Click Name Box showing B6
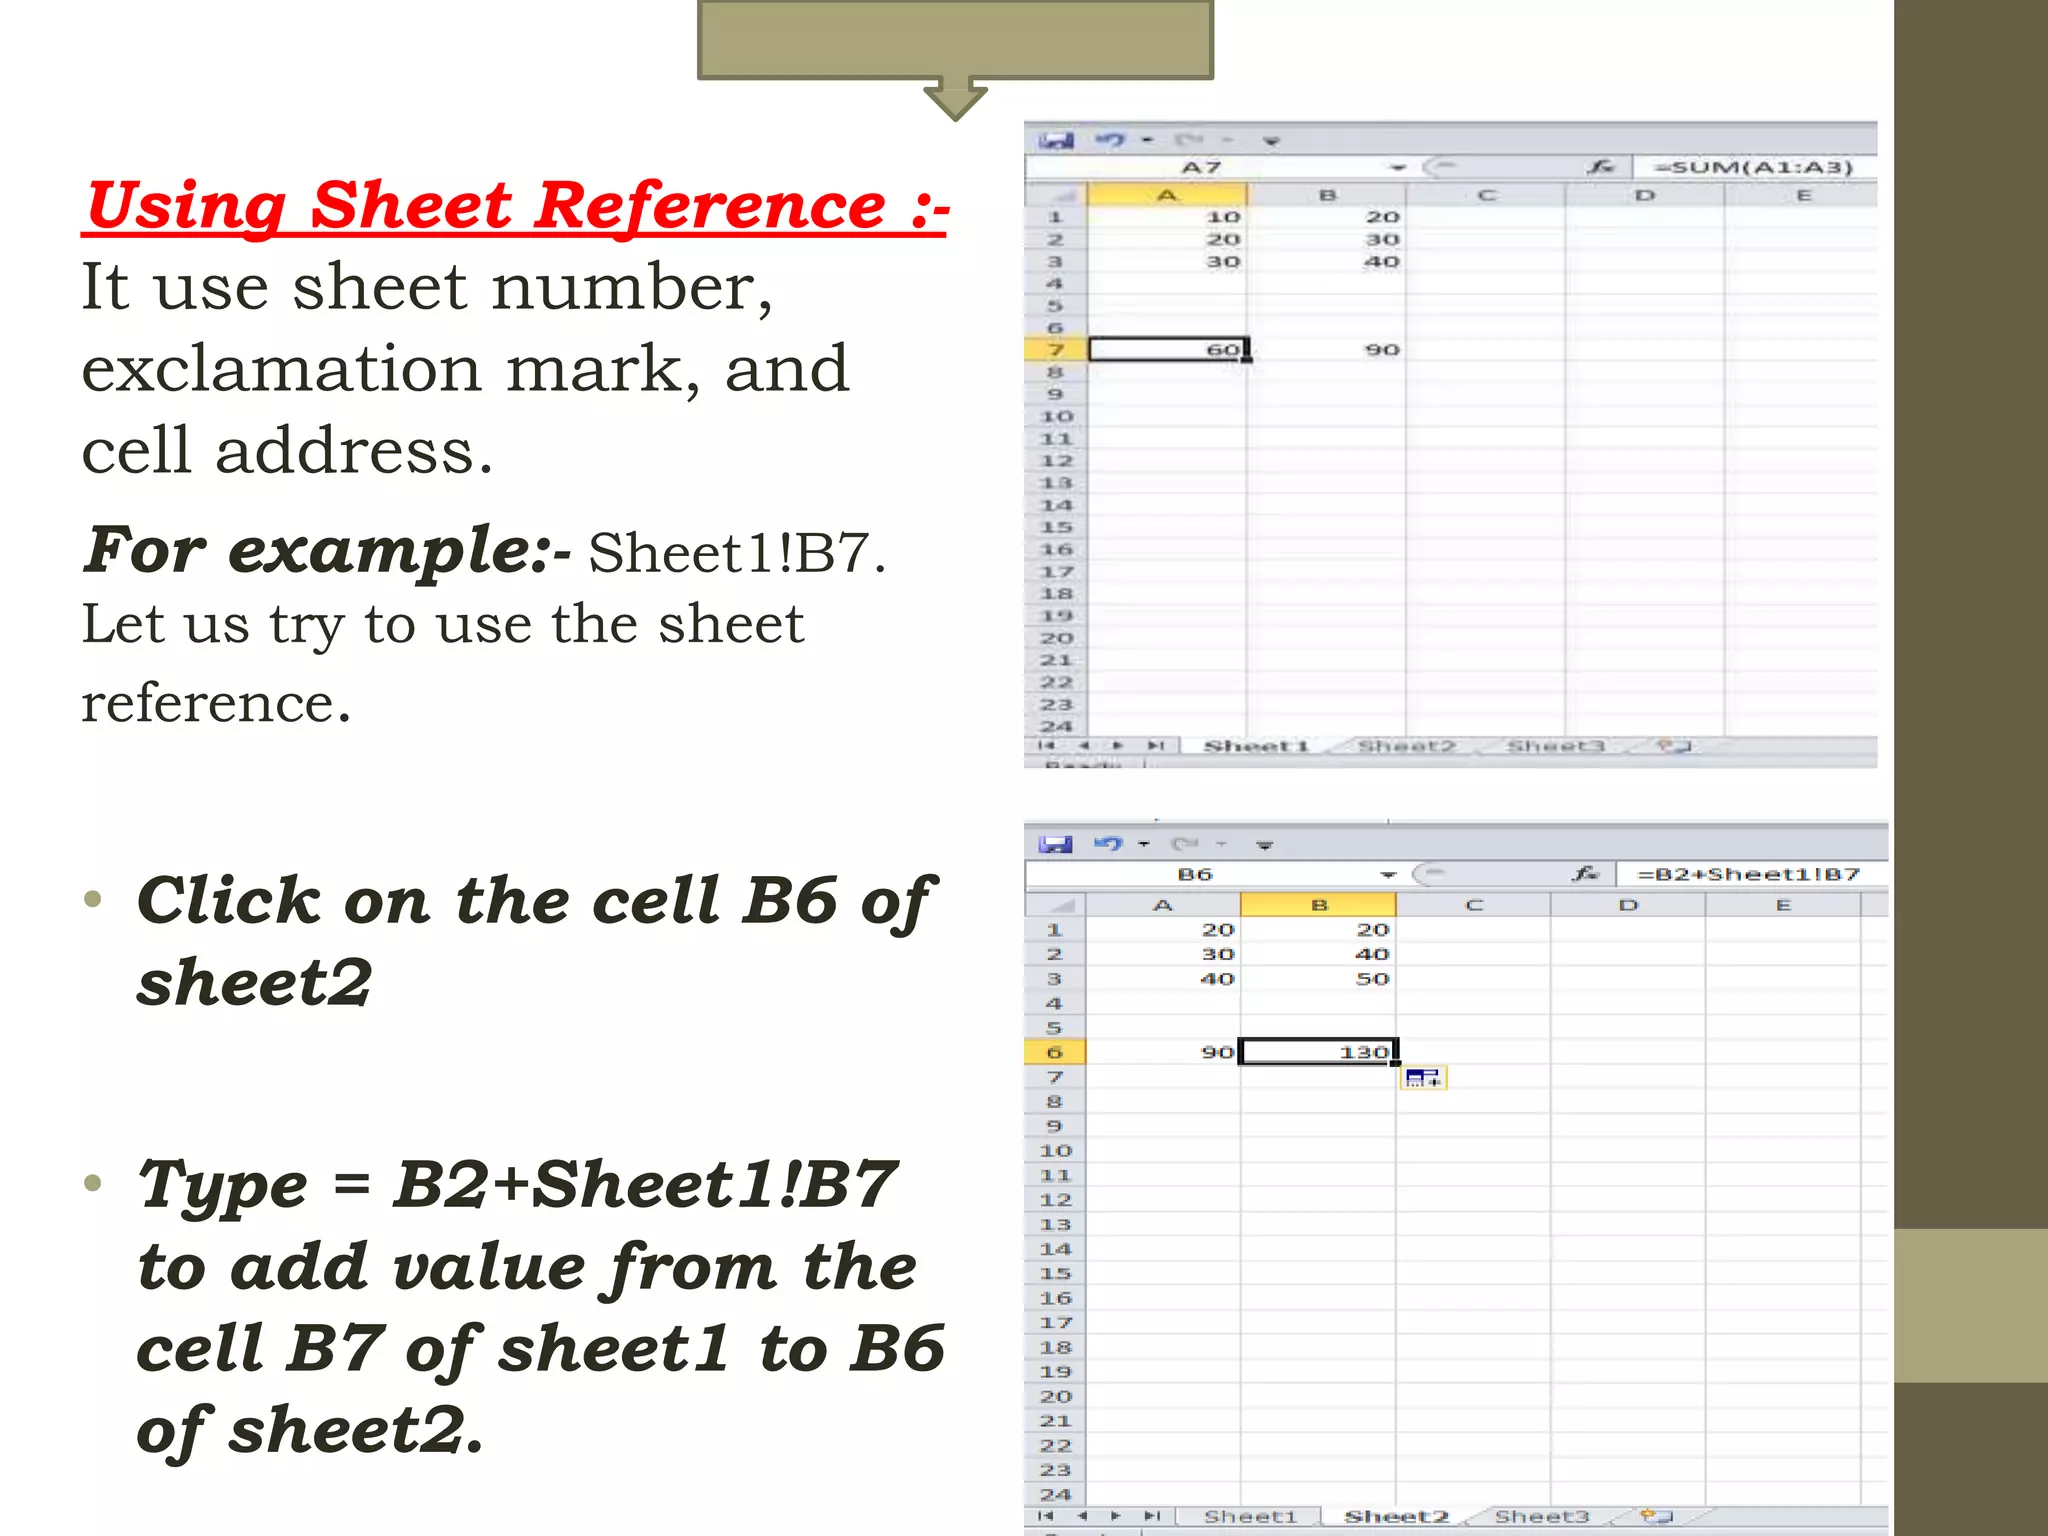Image resolution: width=2048 pixels, height=1536 pixels. tap(1196, 874)
